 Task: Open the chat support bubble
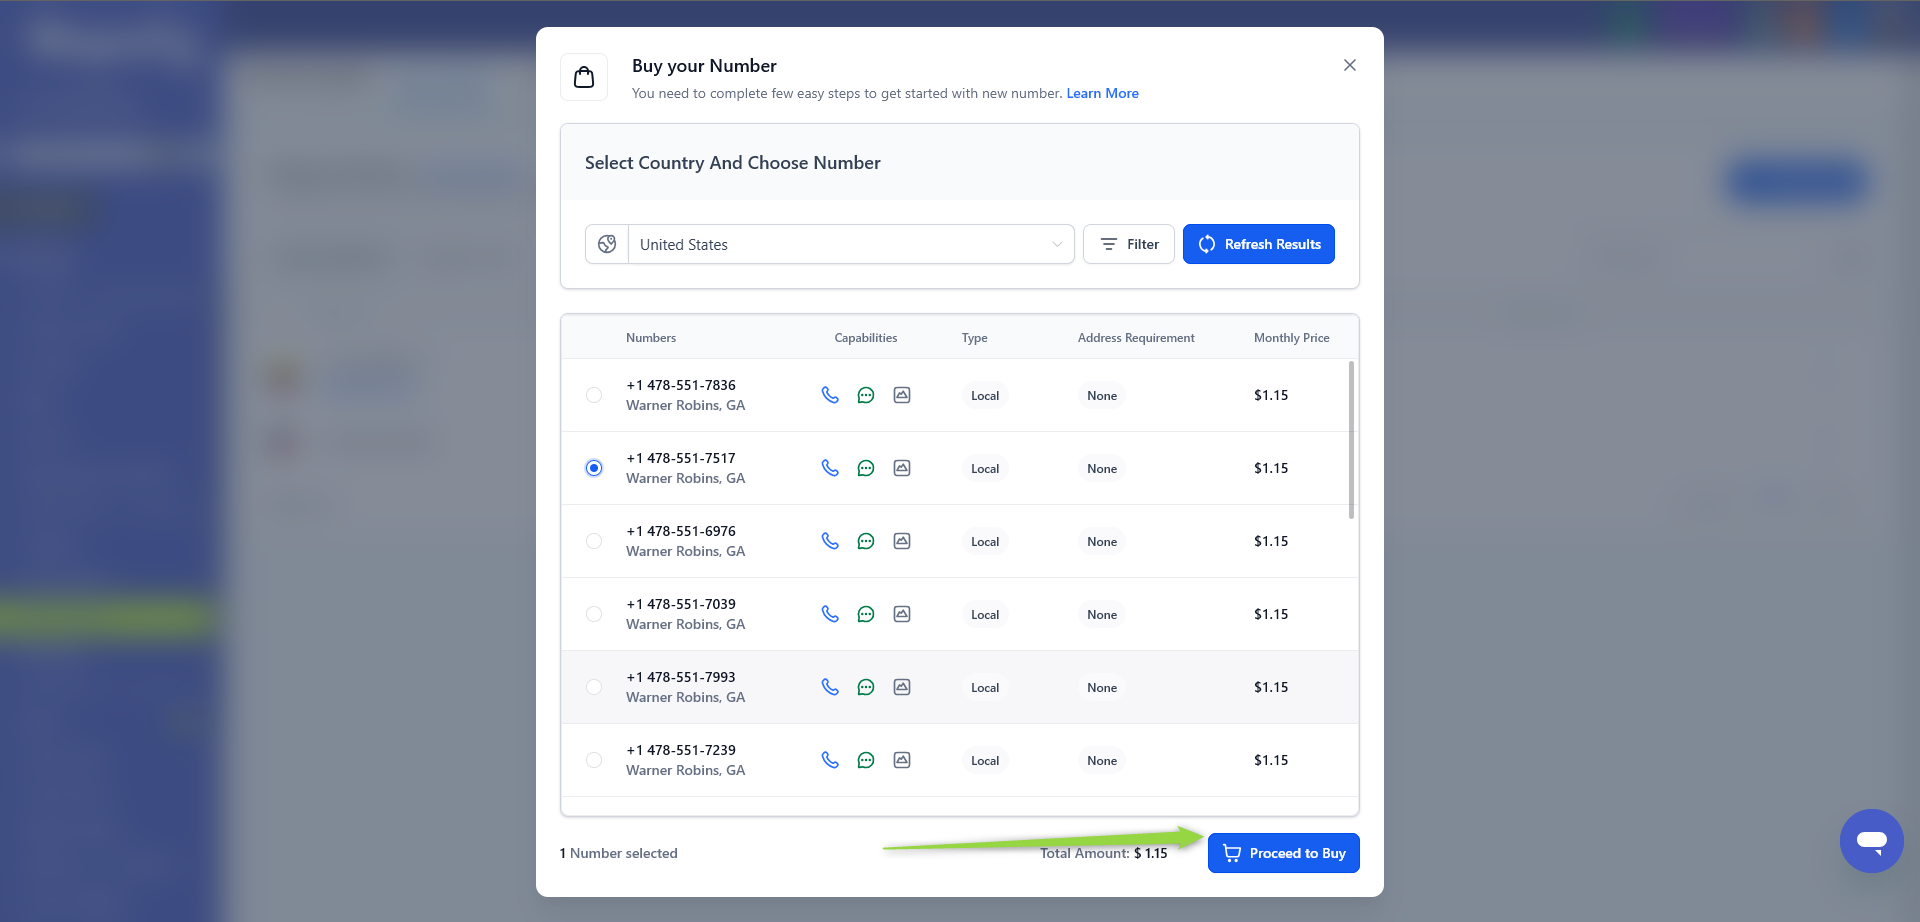coord(1871,841)
